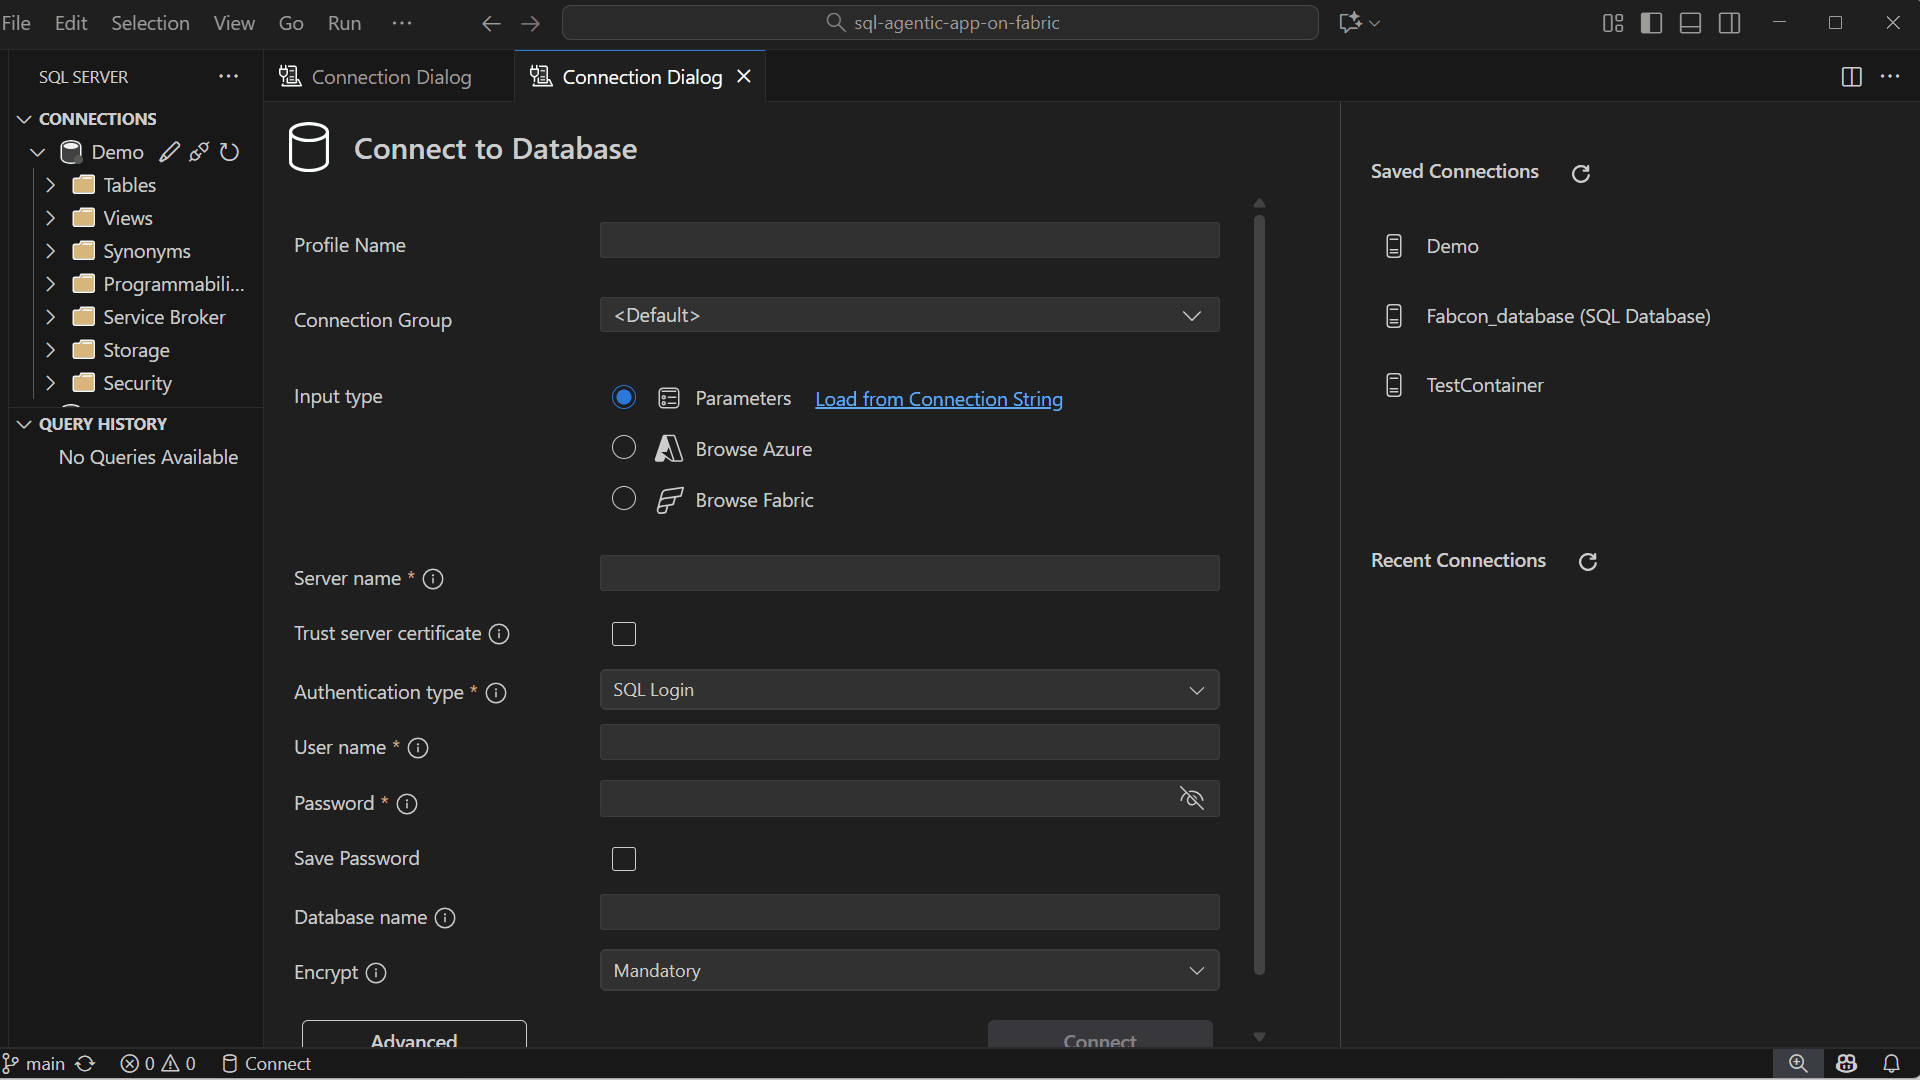Check the Save Password option
The image size is (1920, 1080).
[623, 858]
